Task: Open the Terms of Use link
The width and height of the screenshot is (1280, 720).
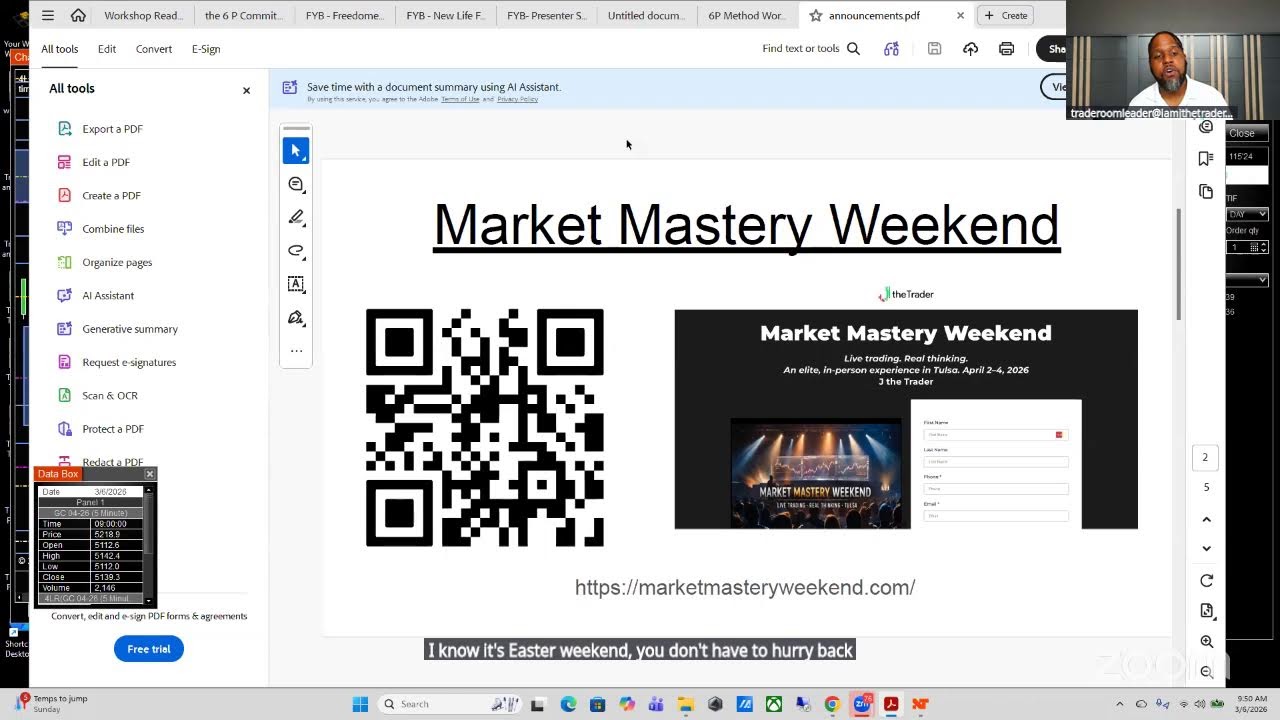Action: point(461,99)
